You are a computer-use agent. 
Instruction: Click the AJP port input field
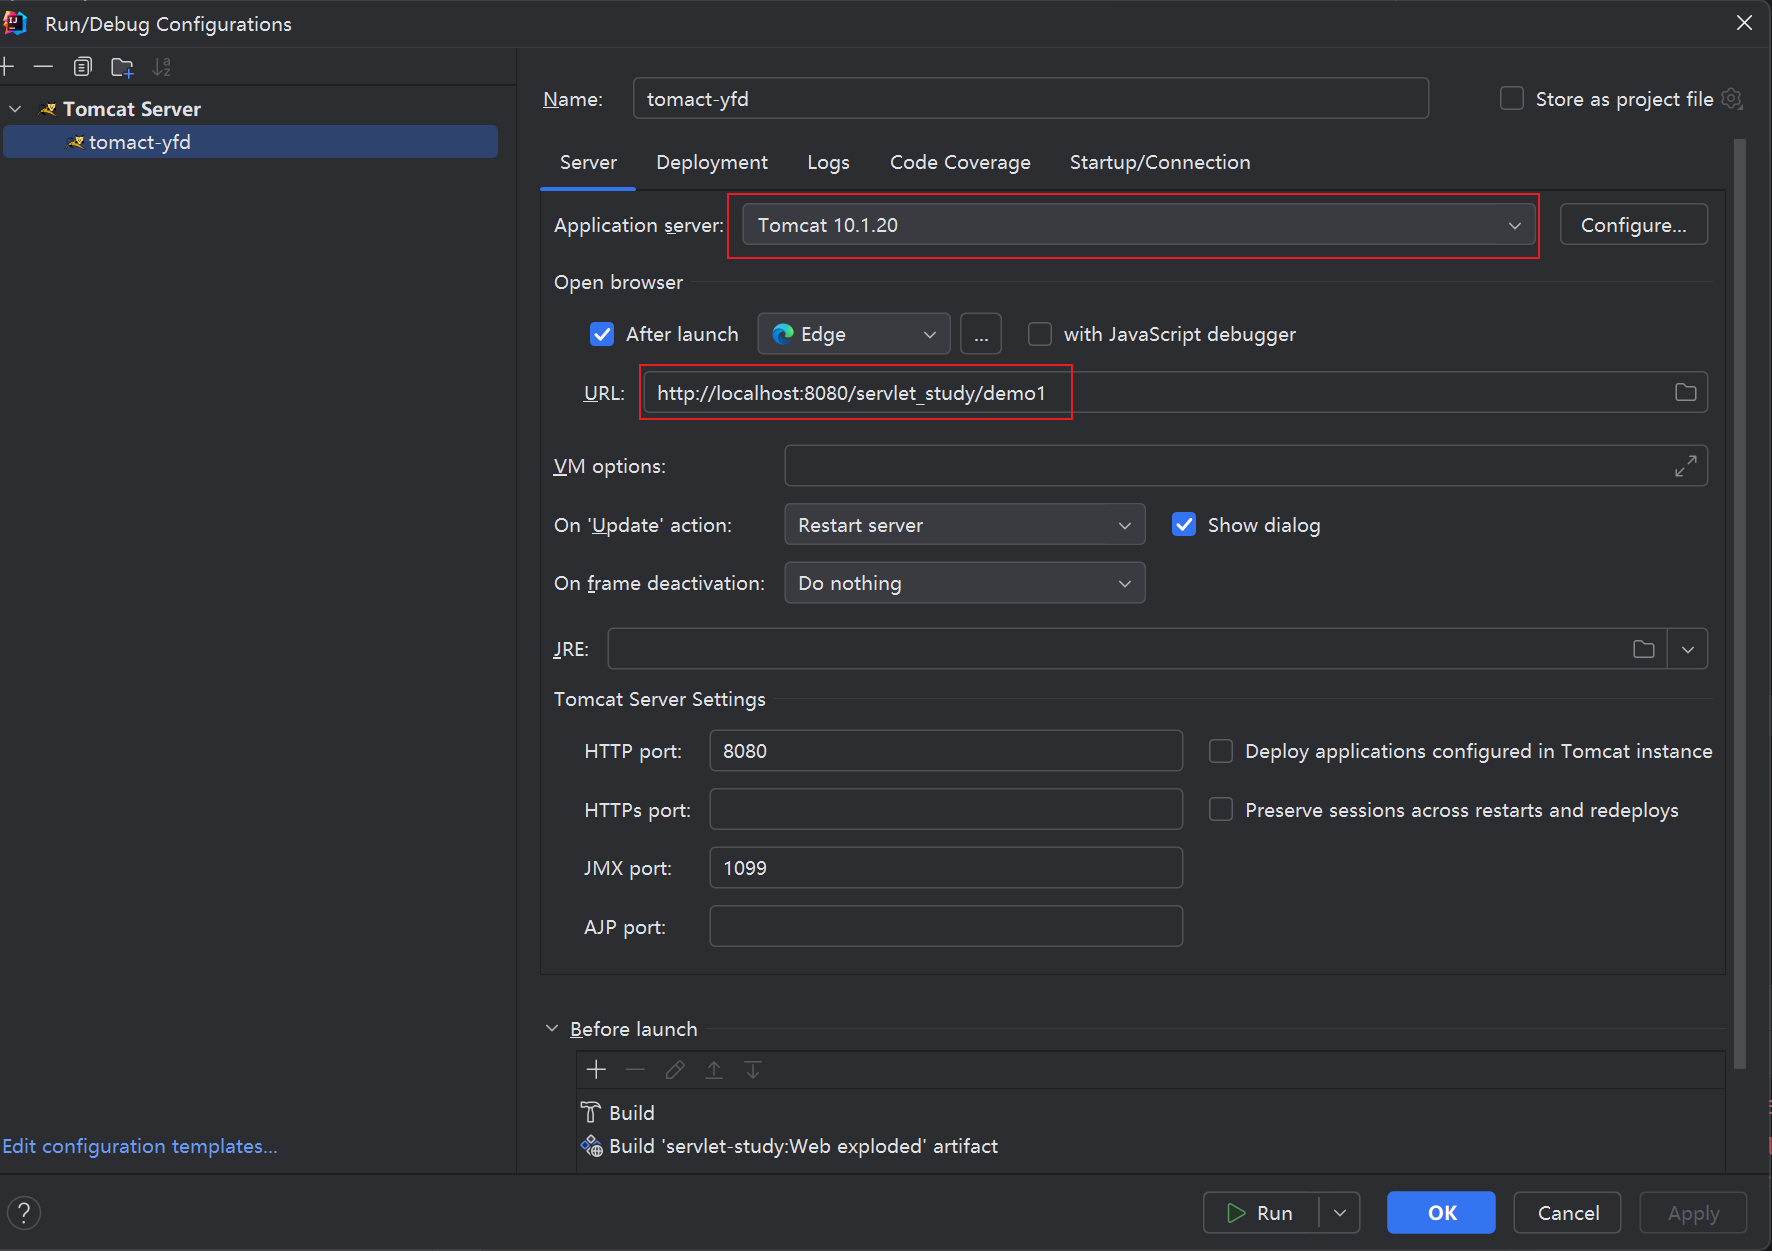946,927
